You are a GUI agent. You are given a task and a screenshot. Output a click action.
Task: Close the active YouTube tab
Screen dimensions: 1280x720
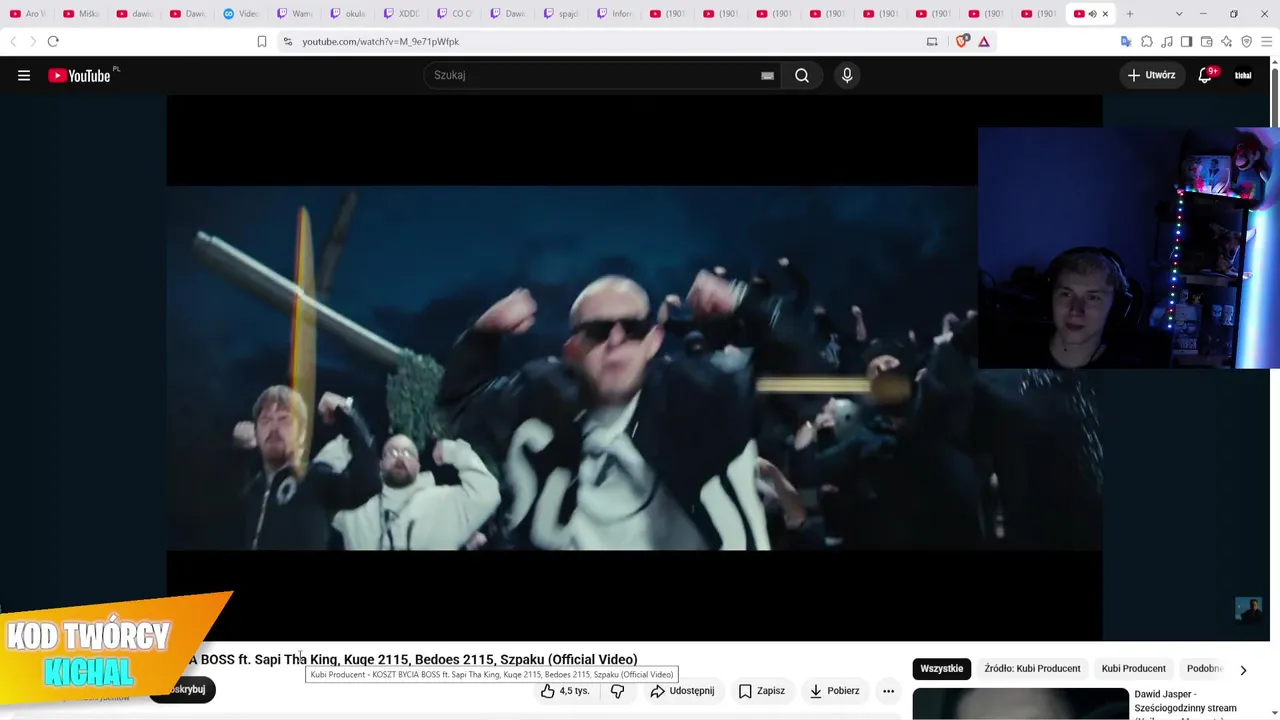pyautogui.click(x=1105, y=14)
